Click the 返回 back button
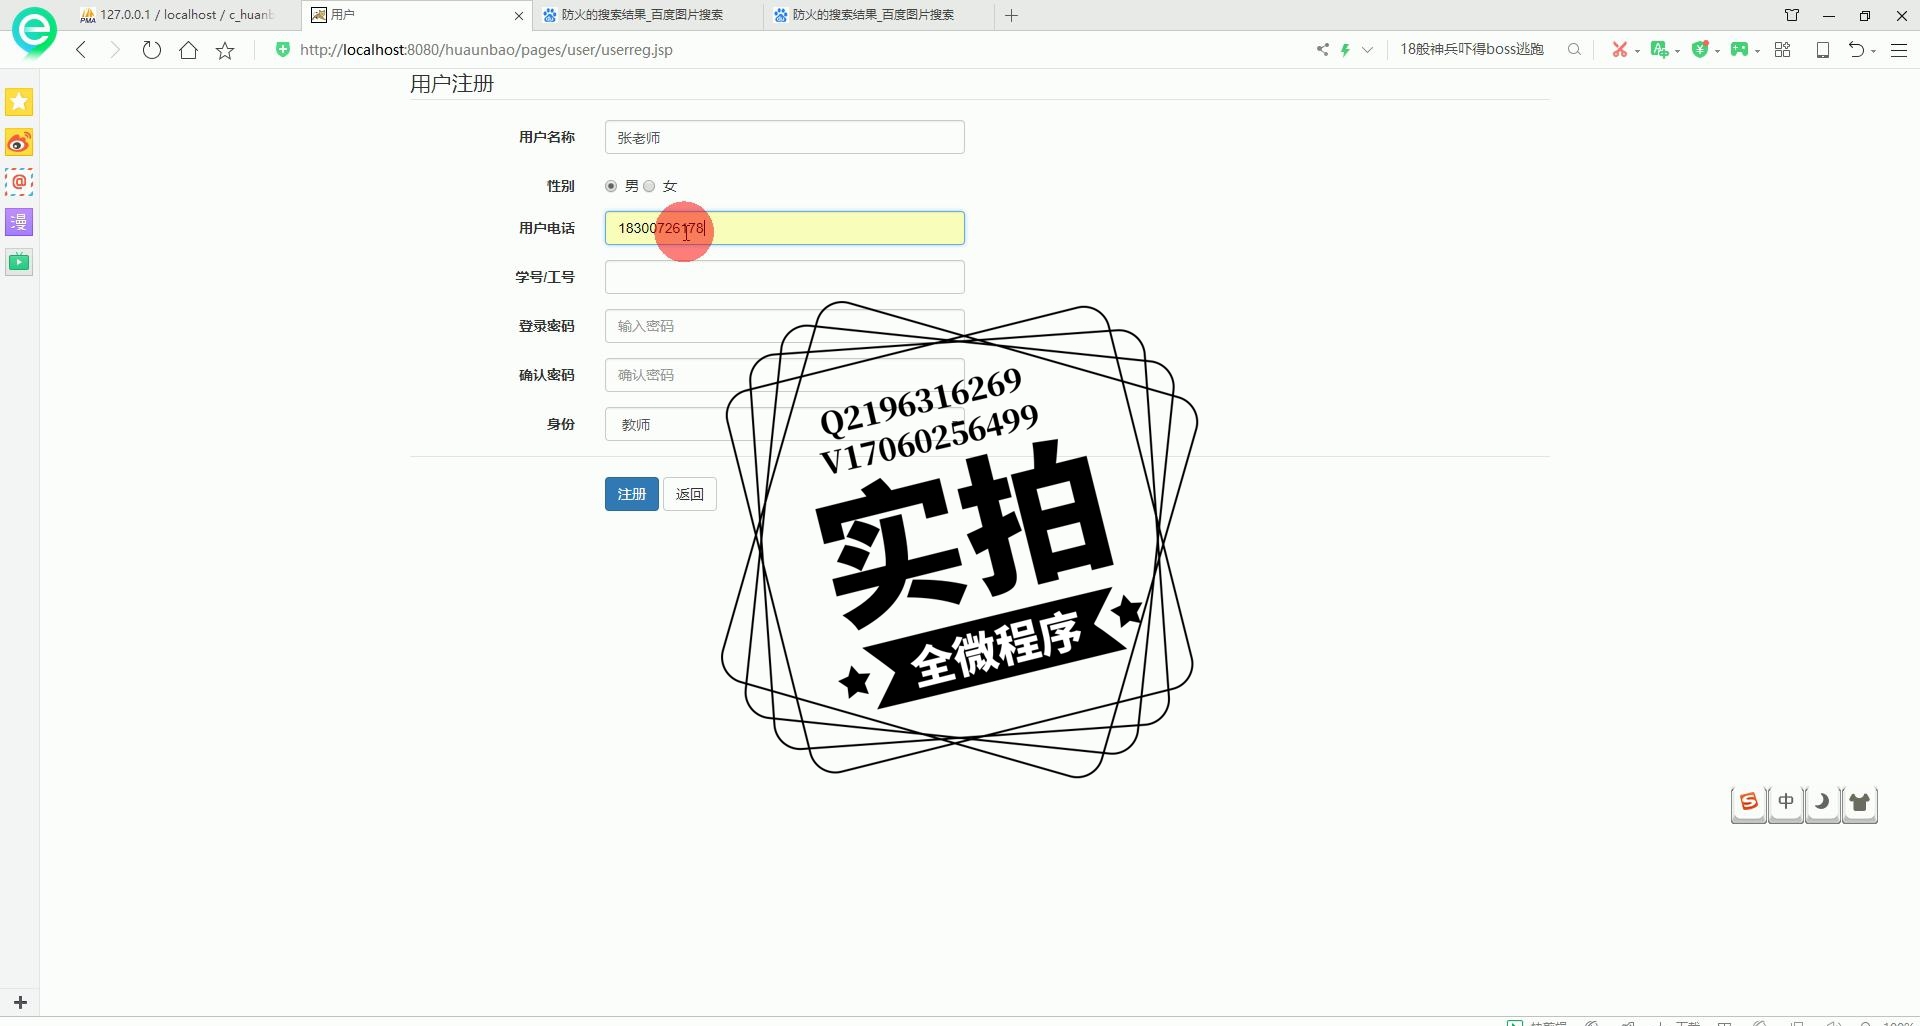Image resolution: width=1920 pixels, height=1026 pixels. coord(689,494)
